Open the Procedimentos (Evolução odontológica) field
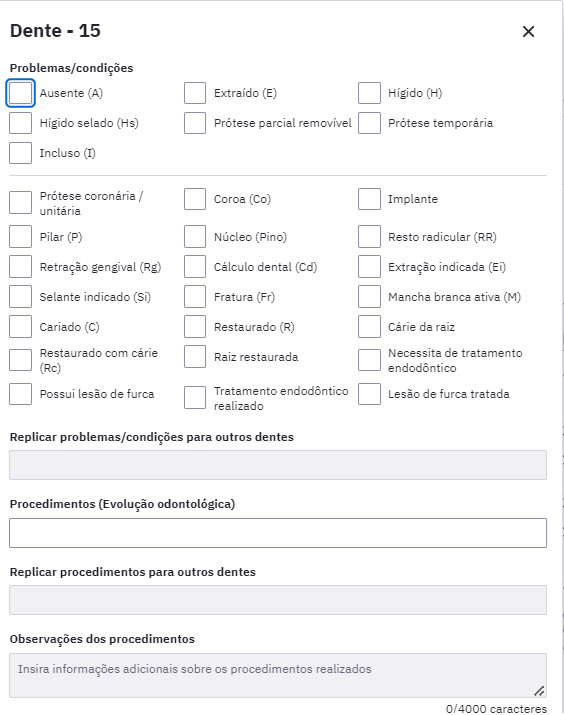 pos(278,533)
